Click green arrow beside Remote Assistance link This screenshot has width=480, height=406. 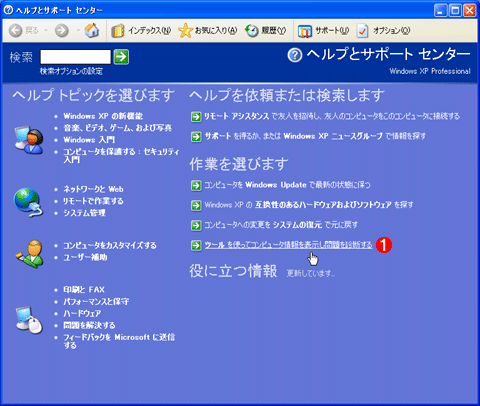point(196,117)
